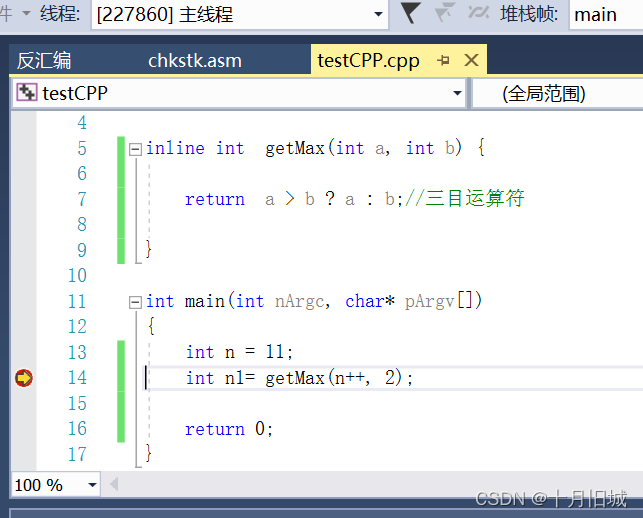
Task: Click the 堆栈帧: label in the toolbar
Action: tap(529, 14)
